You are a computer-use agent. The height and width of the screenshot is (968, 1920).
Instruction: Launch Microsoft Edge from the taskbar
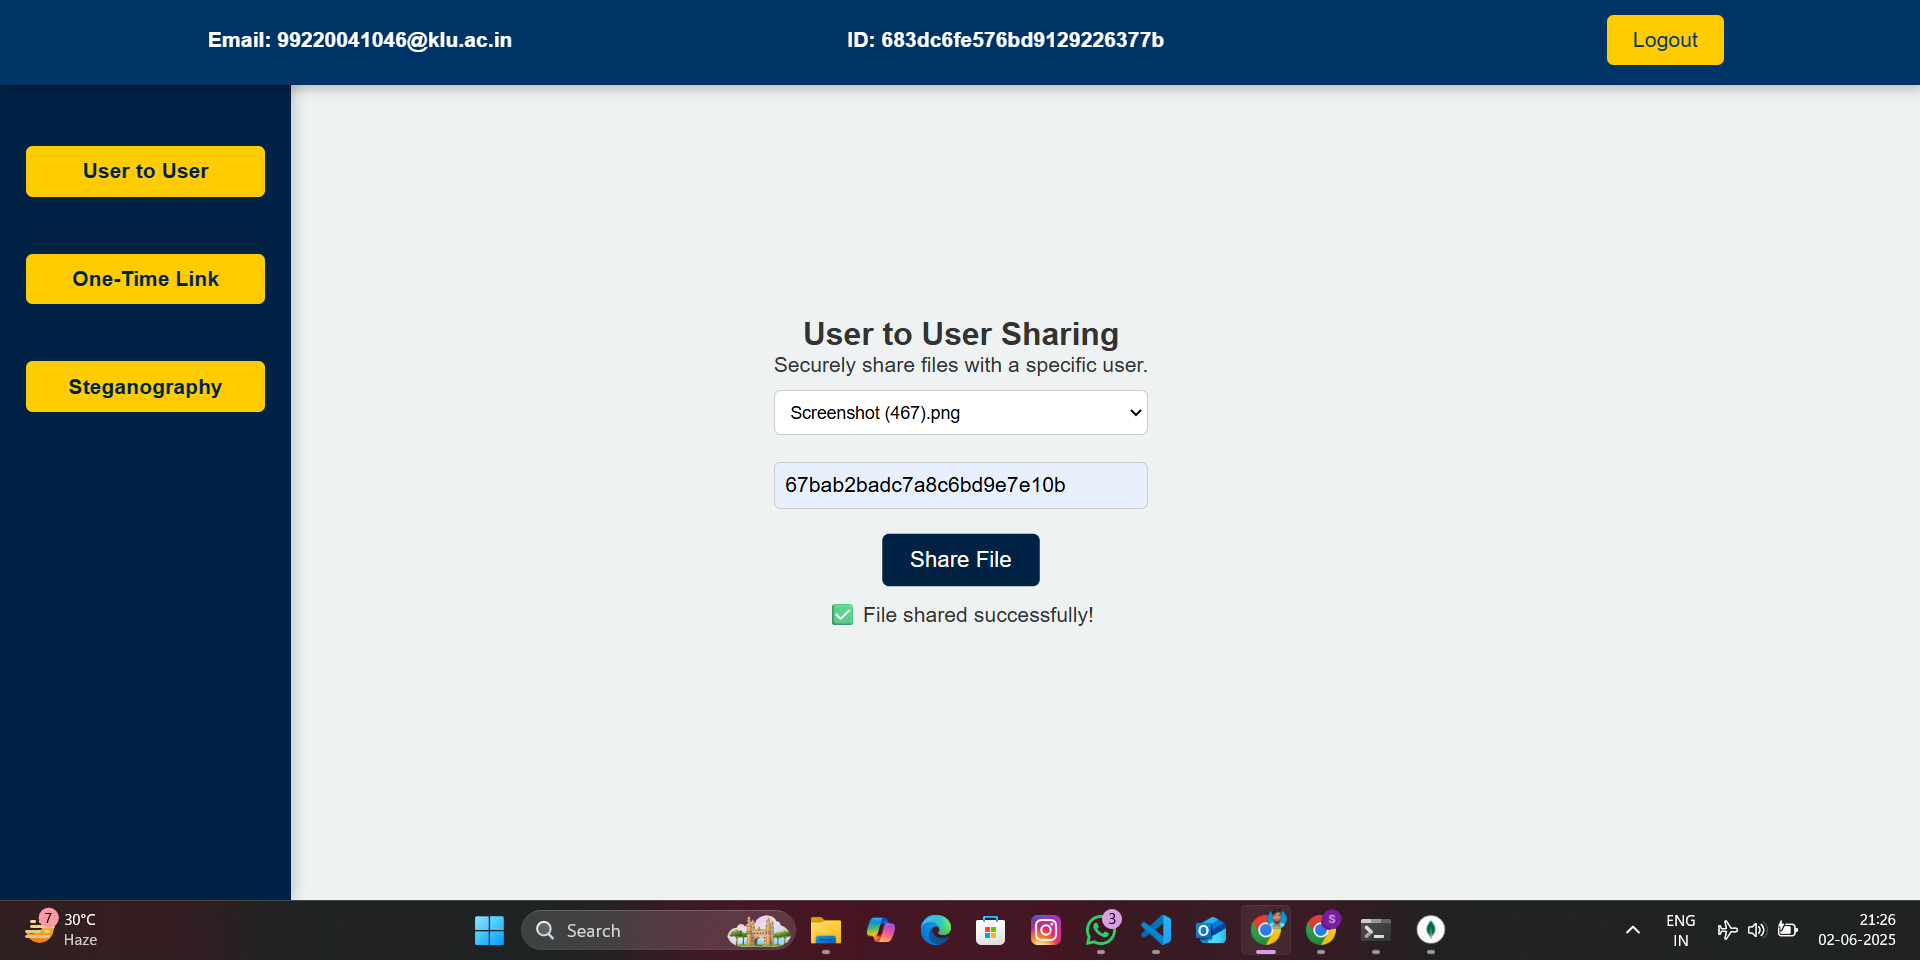tap(936, 931)
